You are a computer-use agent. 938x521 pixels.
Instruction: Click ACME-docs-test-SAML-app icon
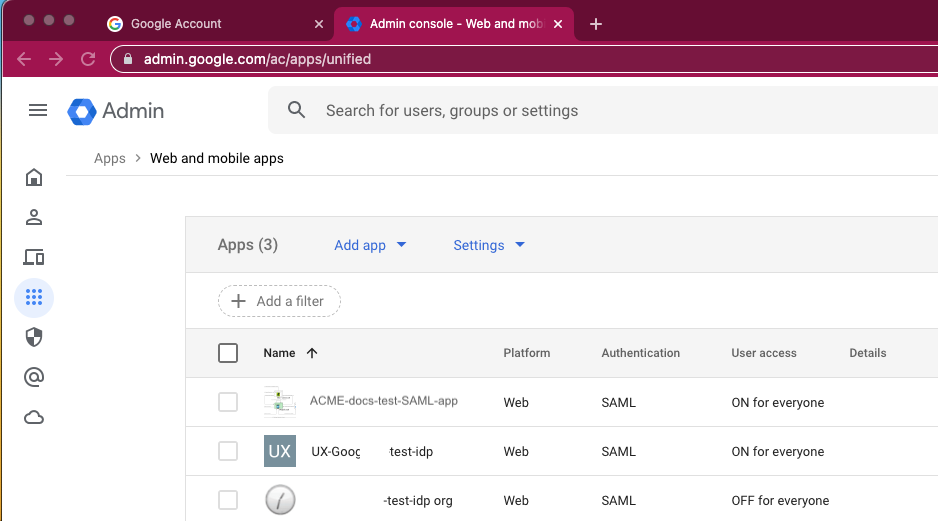tap(280, 402)
